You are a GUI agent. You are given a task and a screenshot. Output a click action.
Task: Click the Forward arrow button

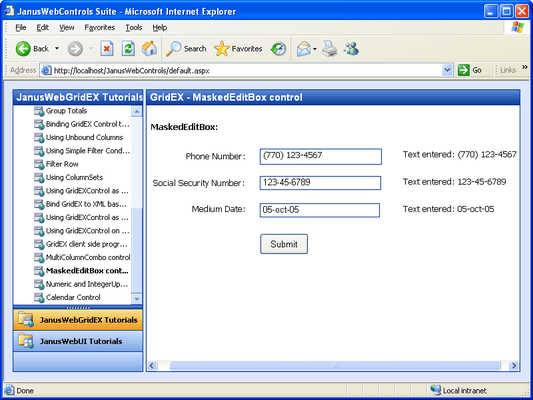tap(75, 49)
